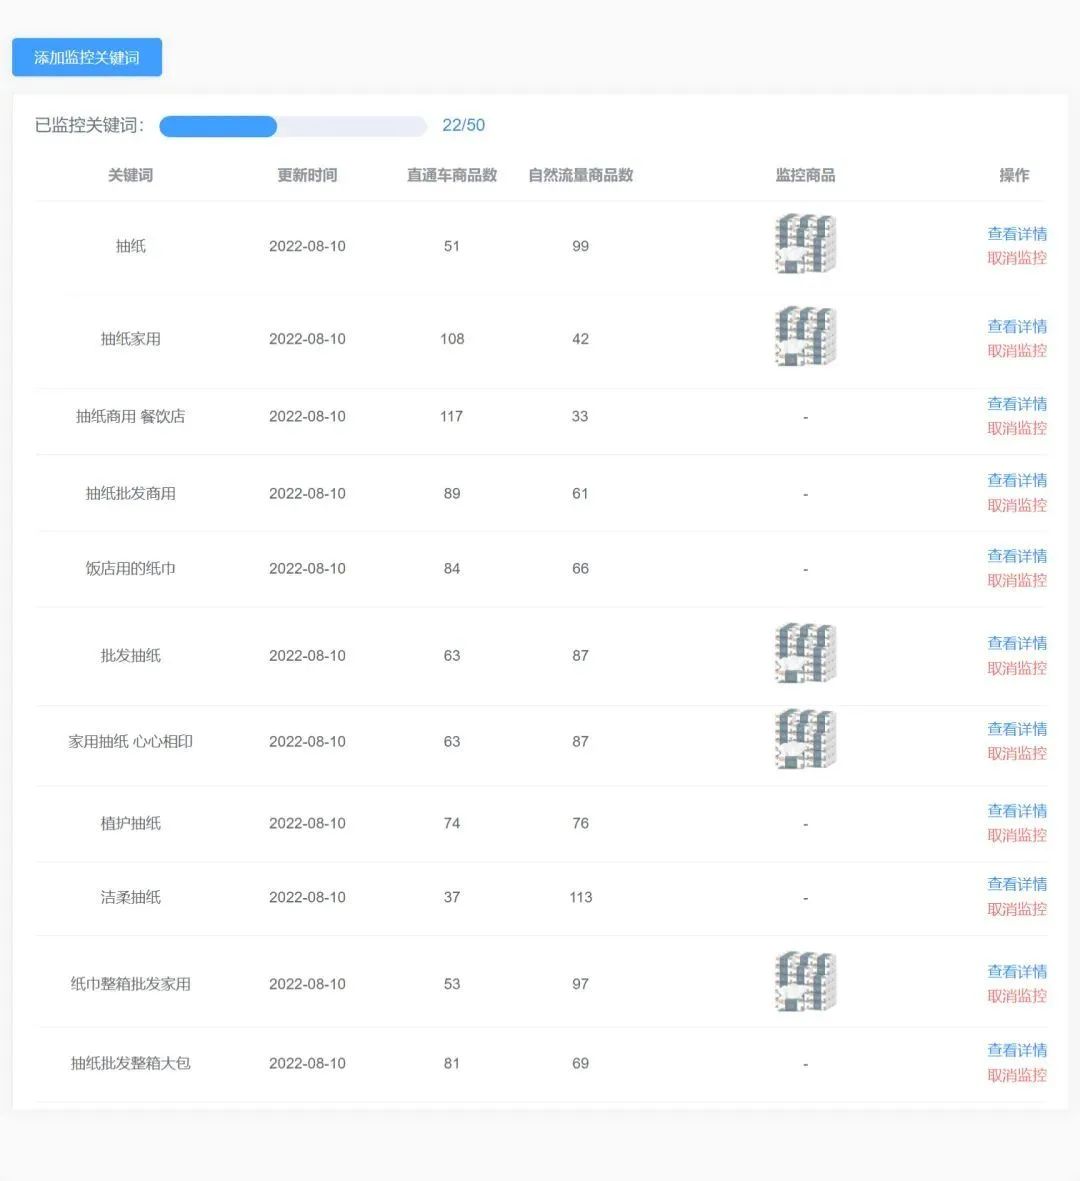Select the 关键词 column header
This screenshot has height=1181, width=1080.
(129, 175)
